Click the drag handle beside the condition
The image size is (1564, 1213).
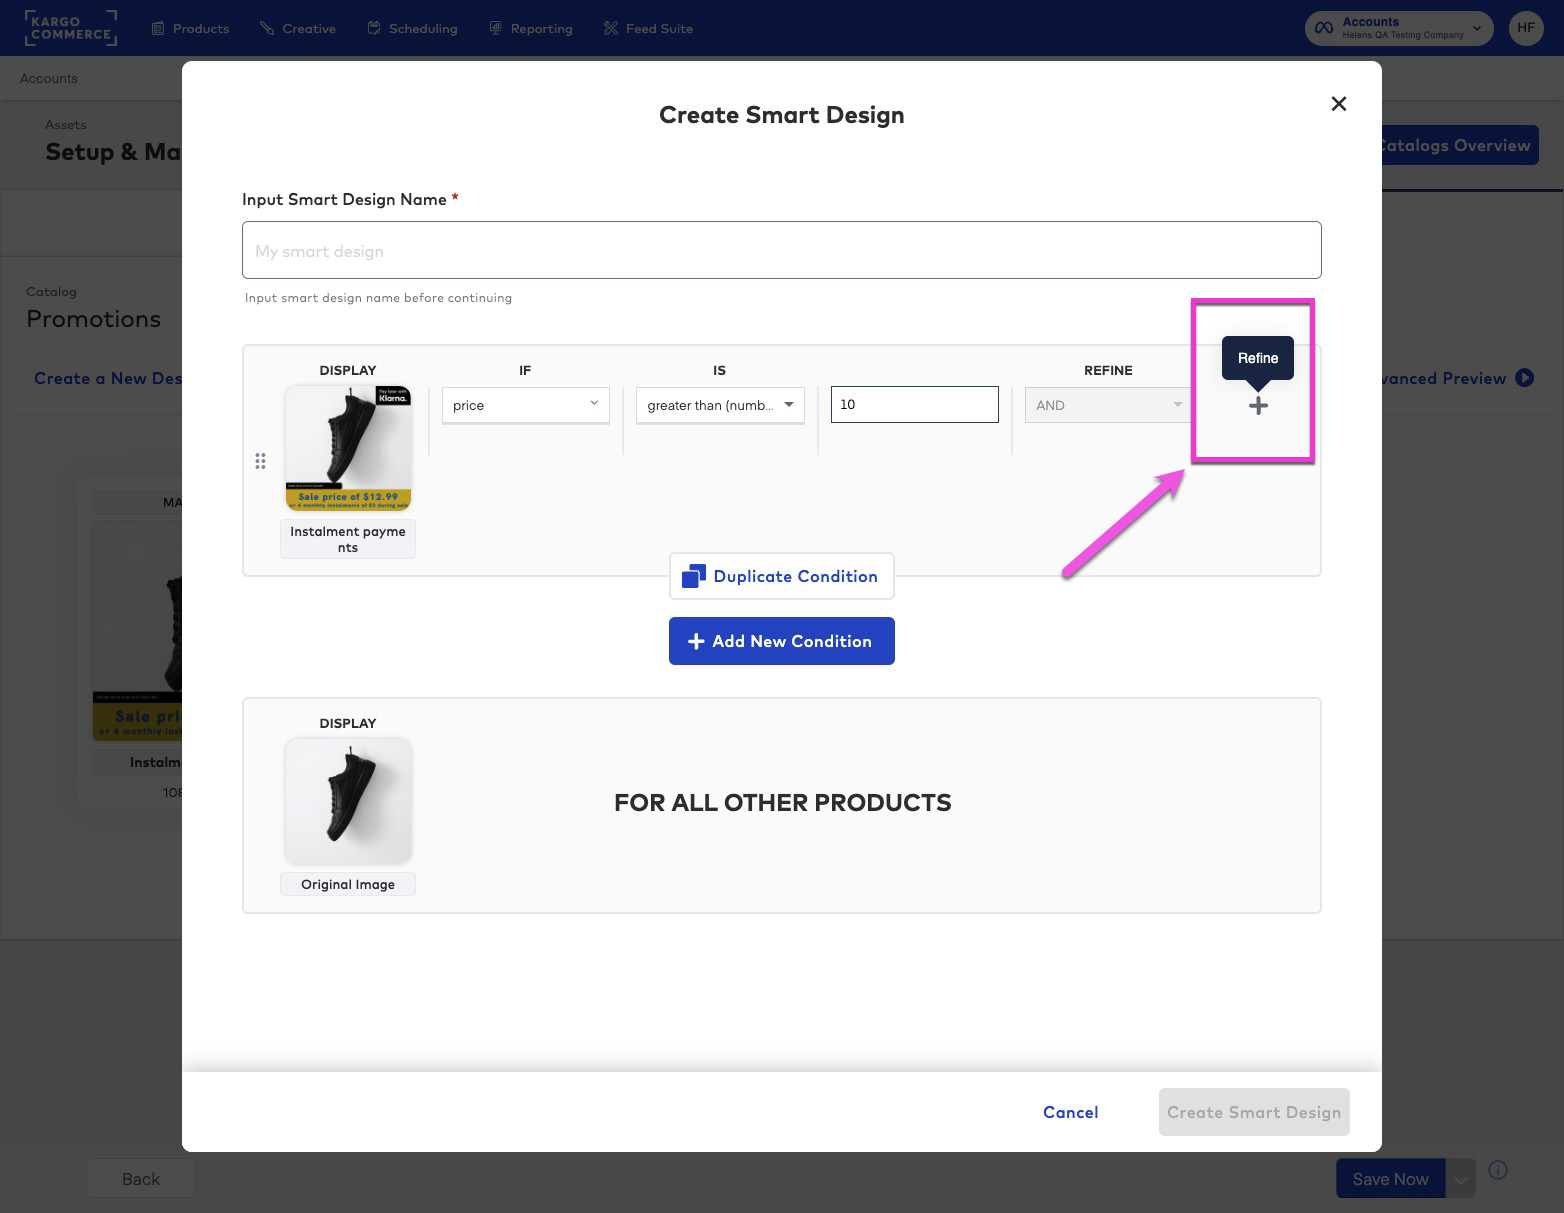[x=261, y=461]
